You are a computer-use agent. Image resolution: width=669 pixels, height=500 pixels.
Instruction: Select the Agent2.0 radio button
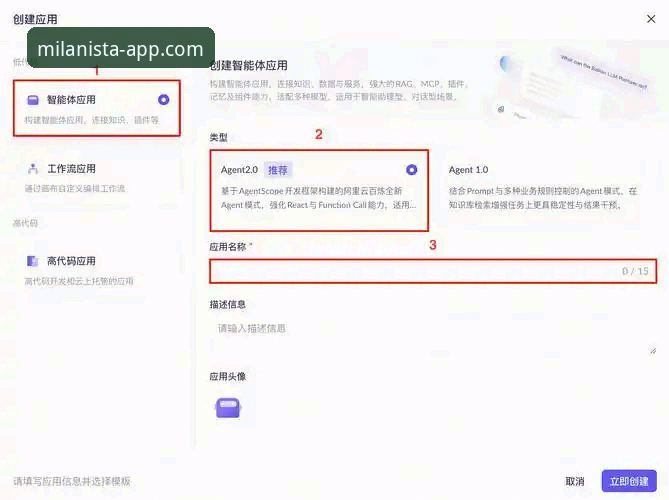coord(411,170)
